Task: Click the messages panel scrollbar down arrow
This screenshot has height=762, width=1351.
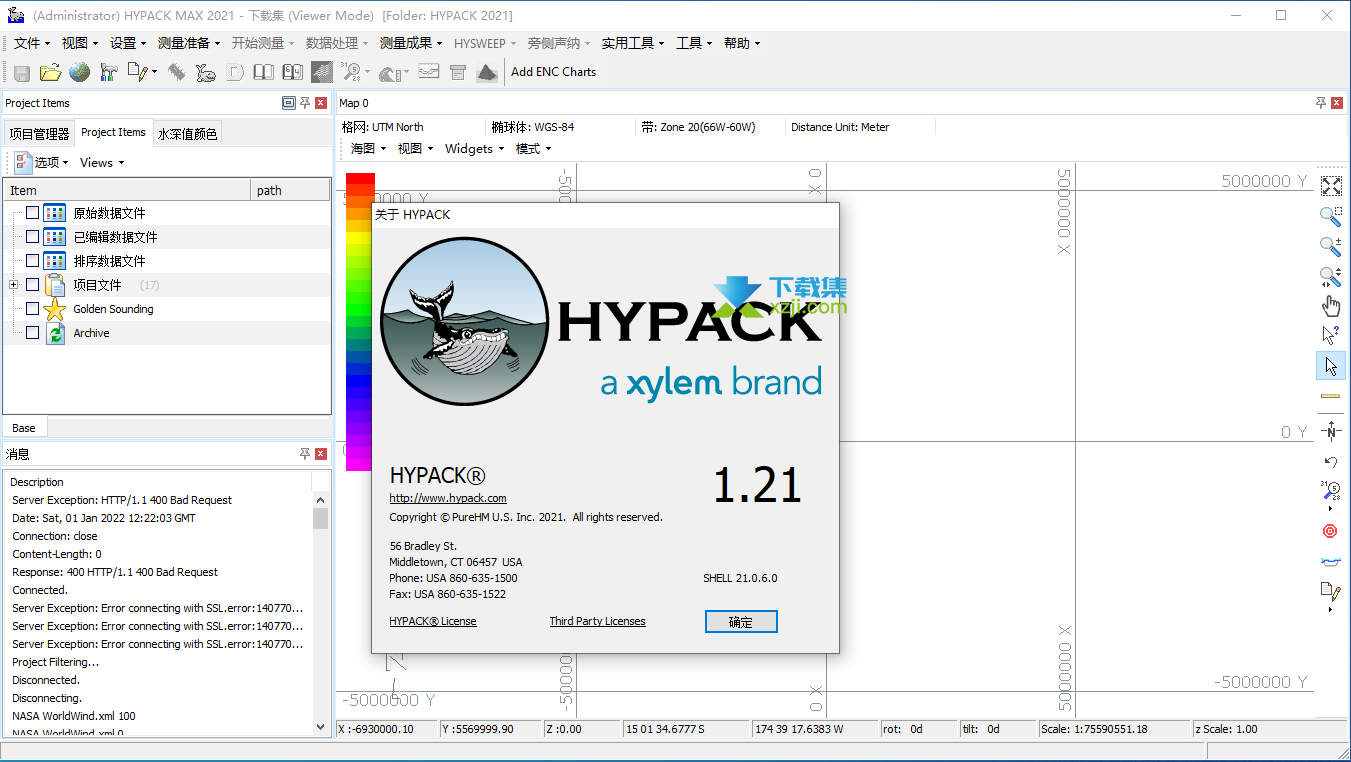Action: click(321, 727)
